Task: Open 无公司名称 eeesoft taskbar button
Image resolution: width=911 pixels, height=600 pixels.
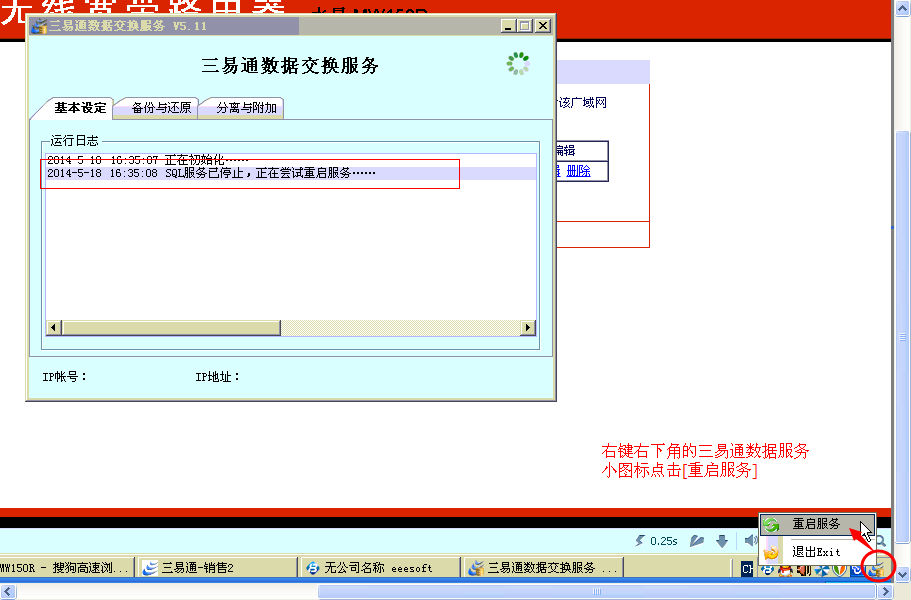Action: (x=379, y=567)
